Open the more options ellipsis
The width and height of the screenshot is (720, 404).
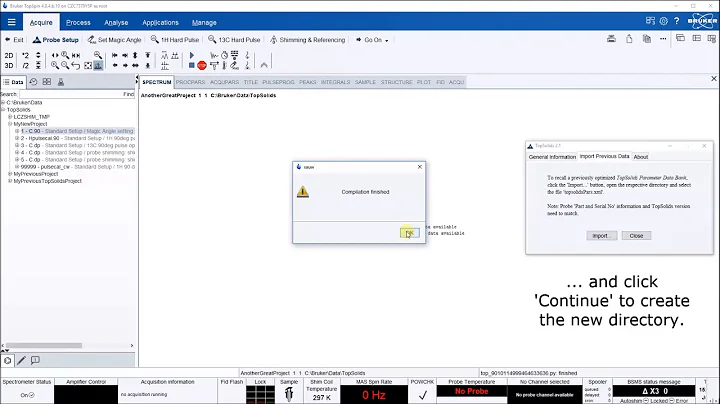(663, 39)
